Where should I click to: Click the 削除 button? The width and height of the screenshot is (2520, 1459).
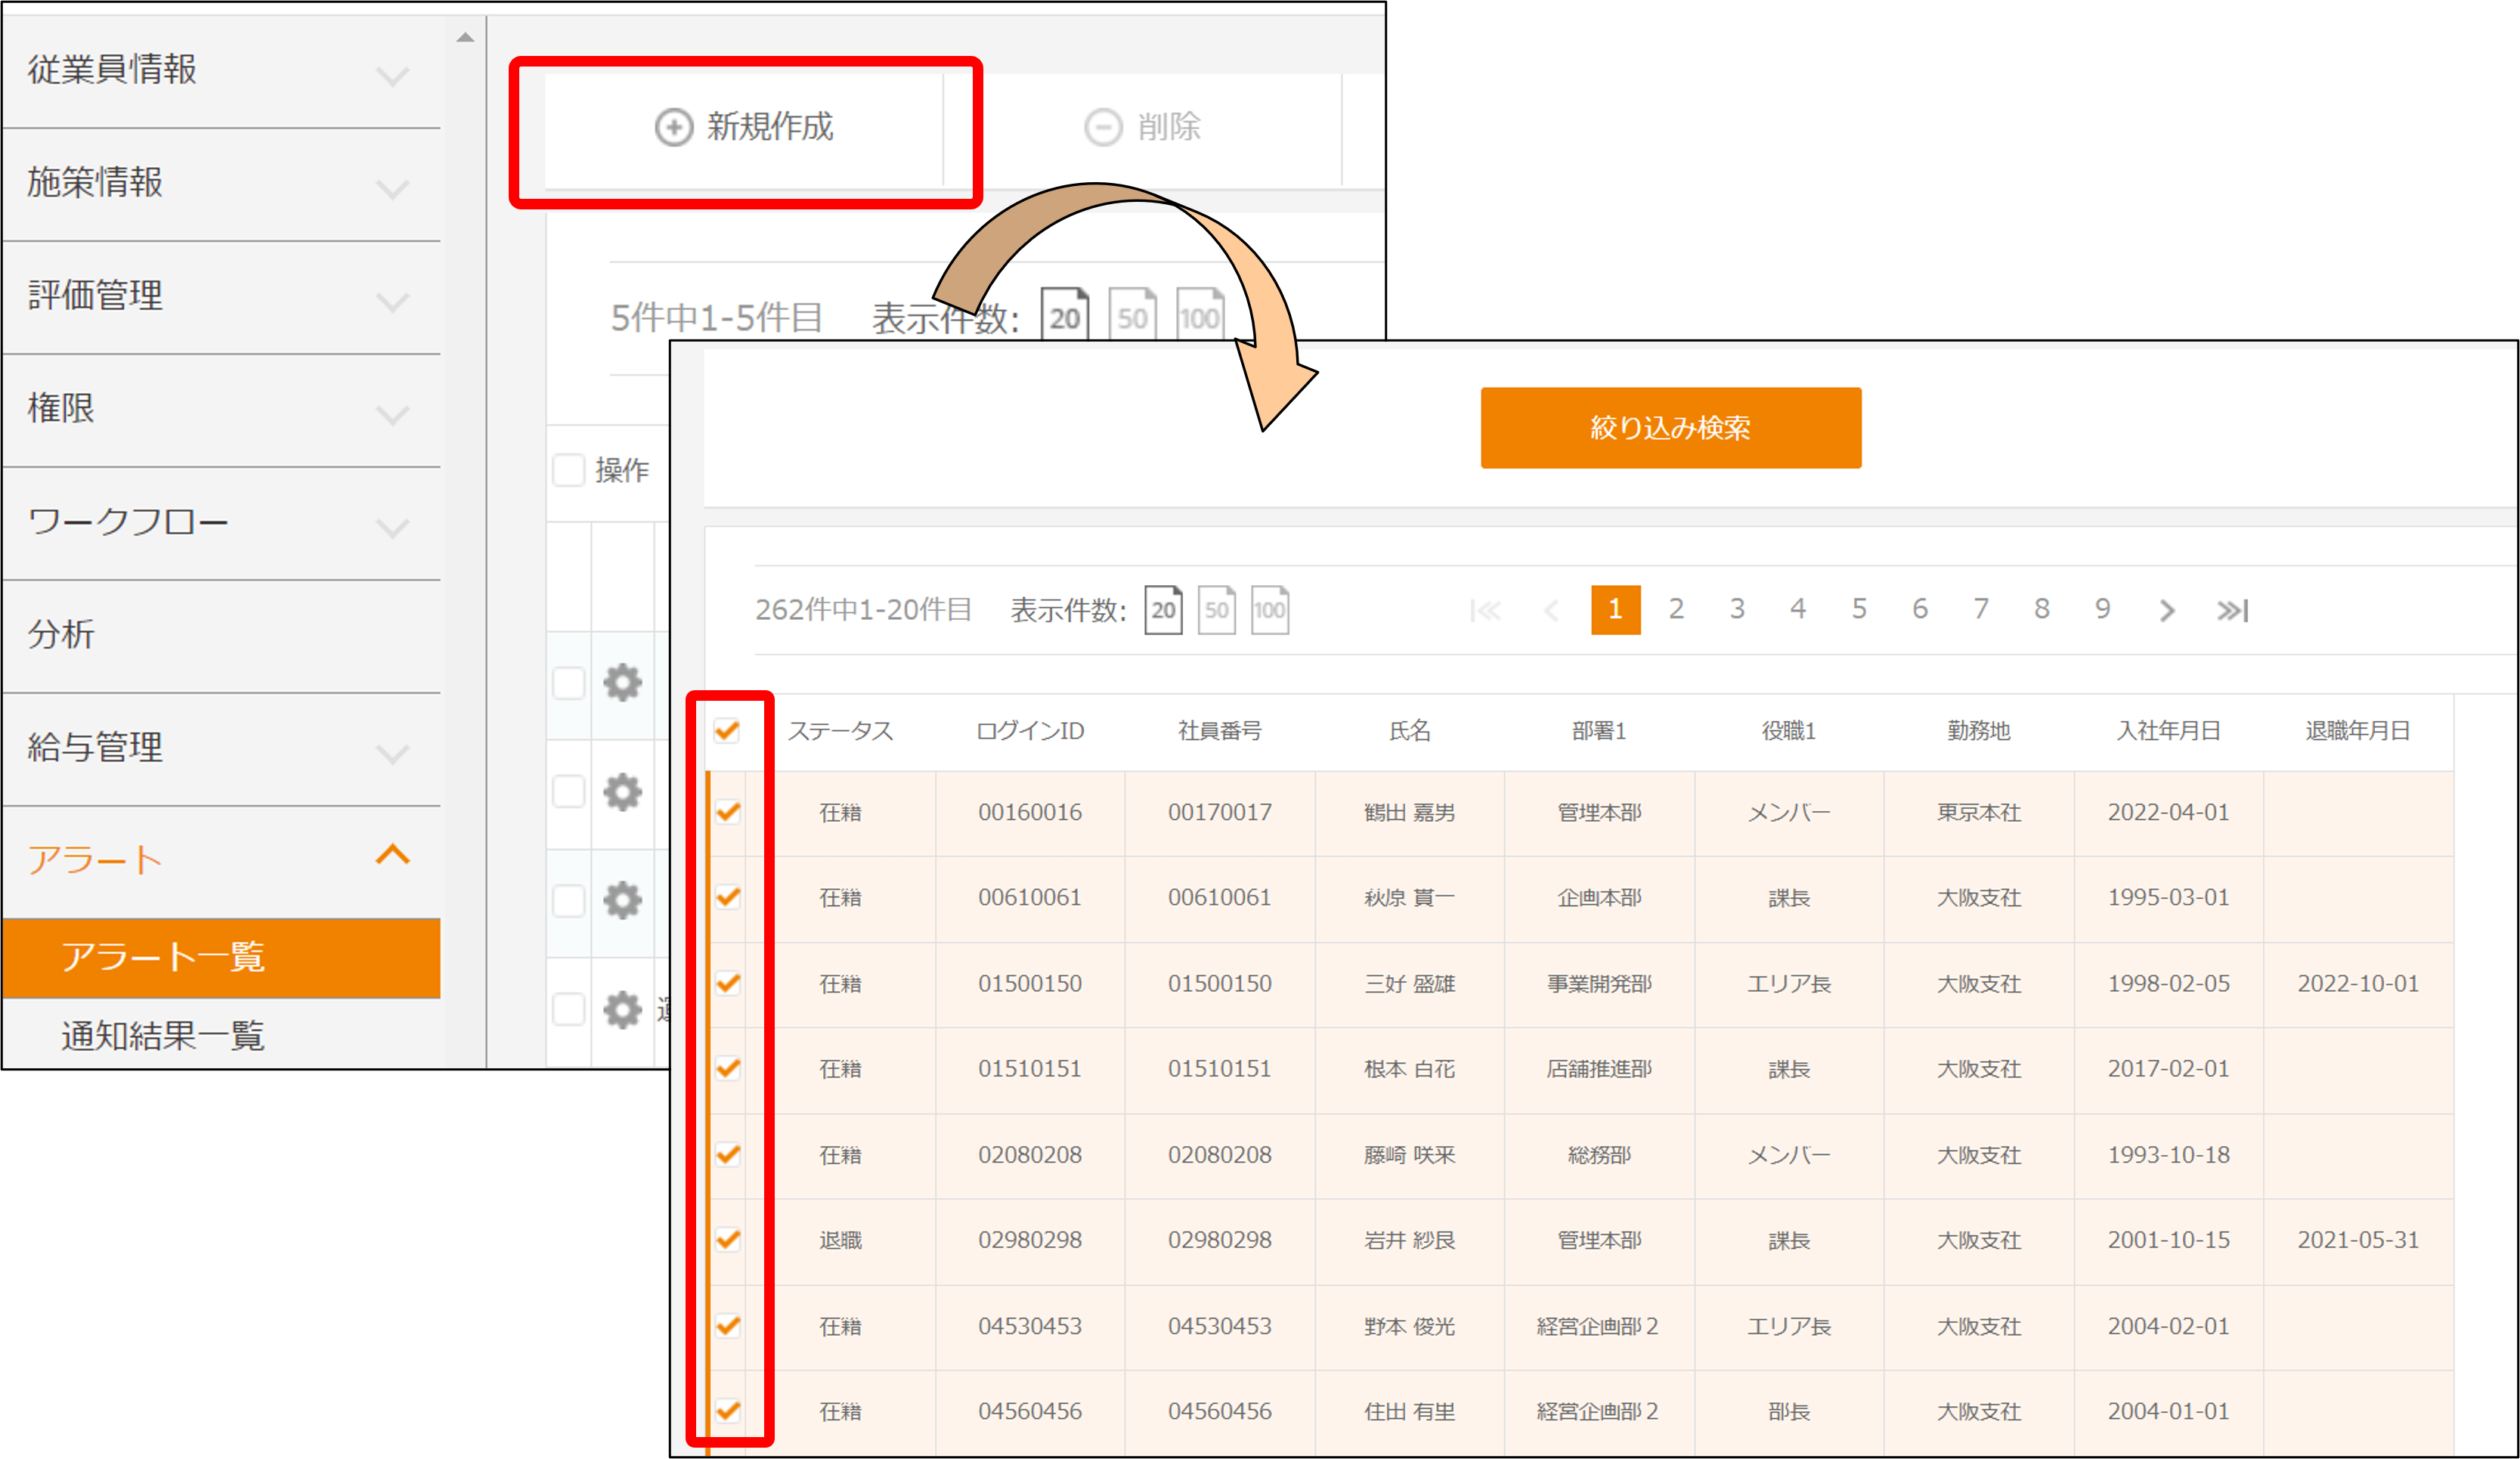pyautogui.click(x=1143, y=127)
